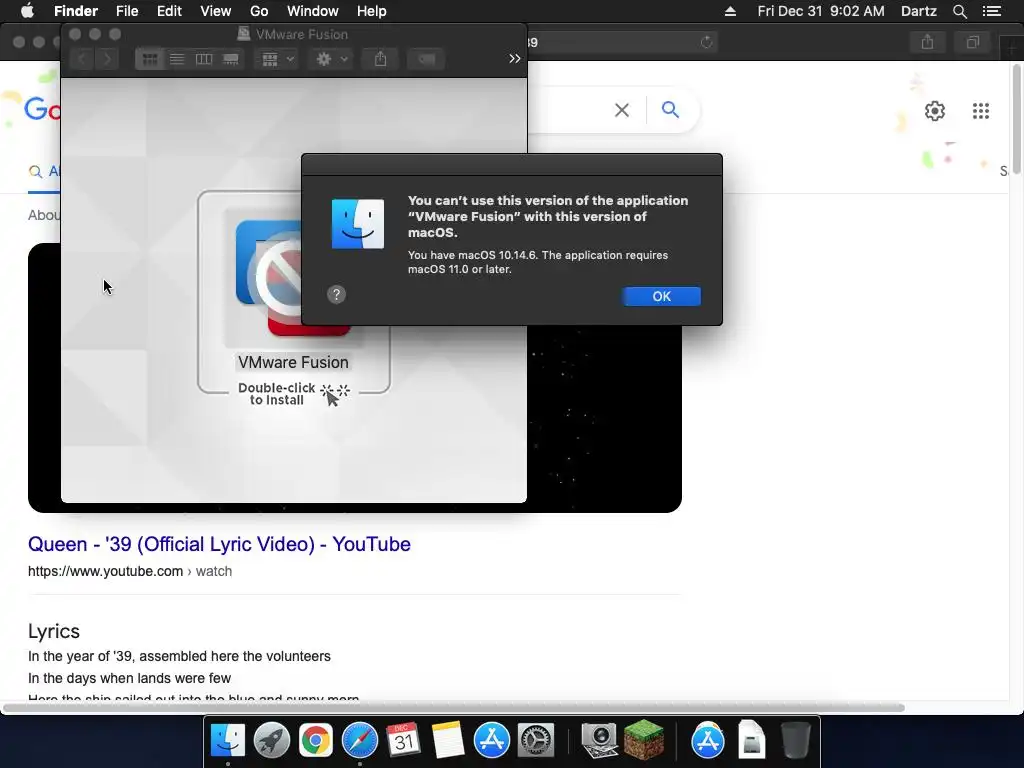Image resolution: width=1024 pixels, height=768 pixels.
Task: Open Safari from the Dock
Action: tap(360, 741)
